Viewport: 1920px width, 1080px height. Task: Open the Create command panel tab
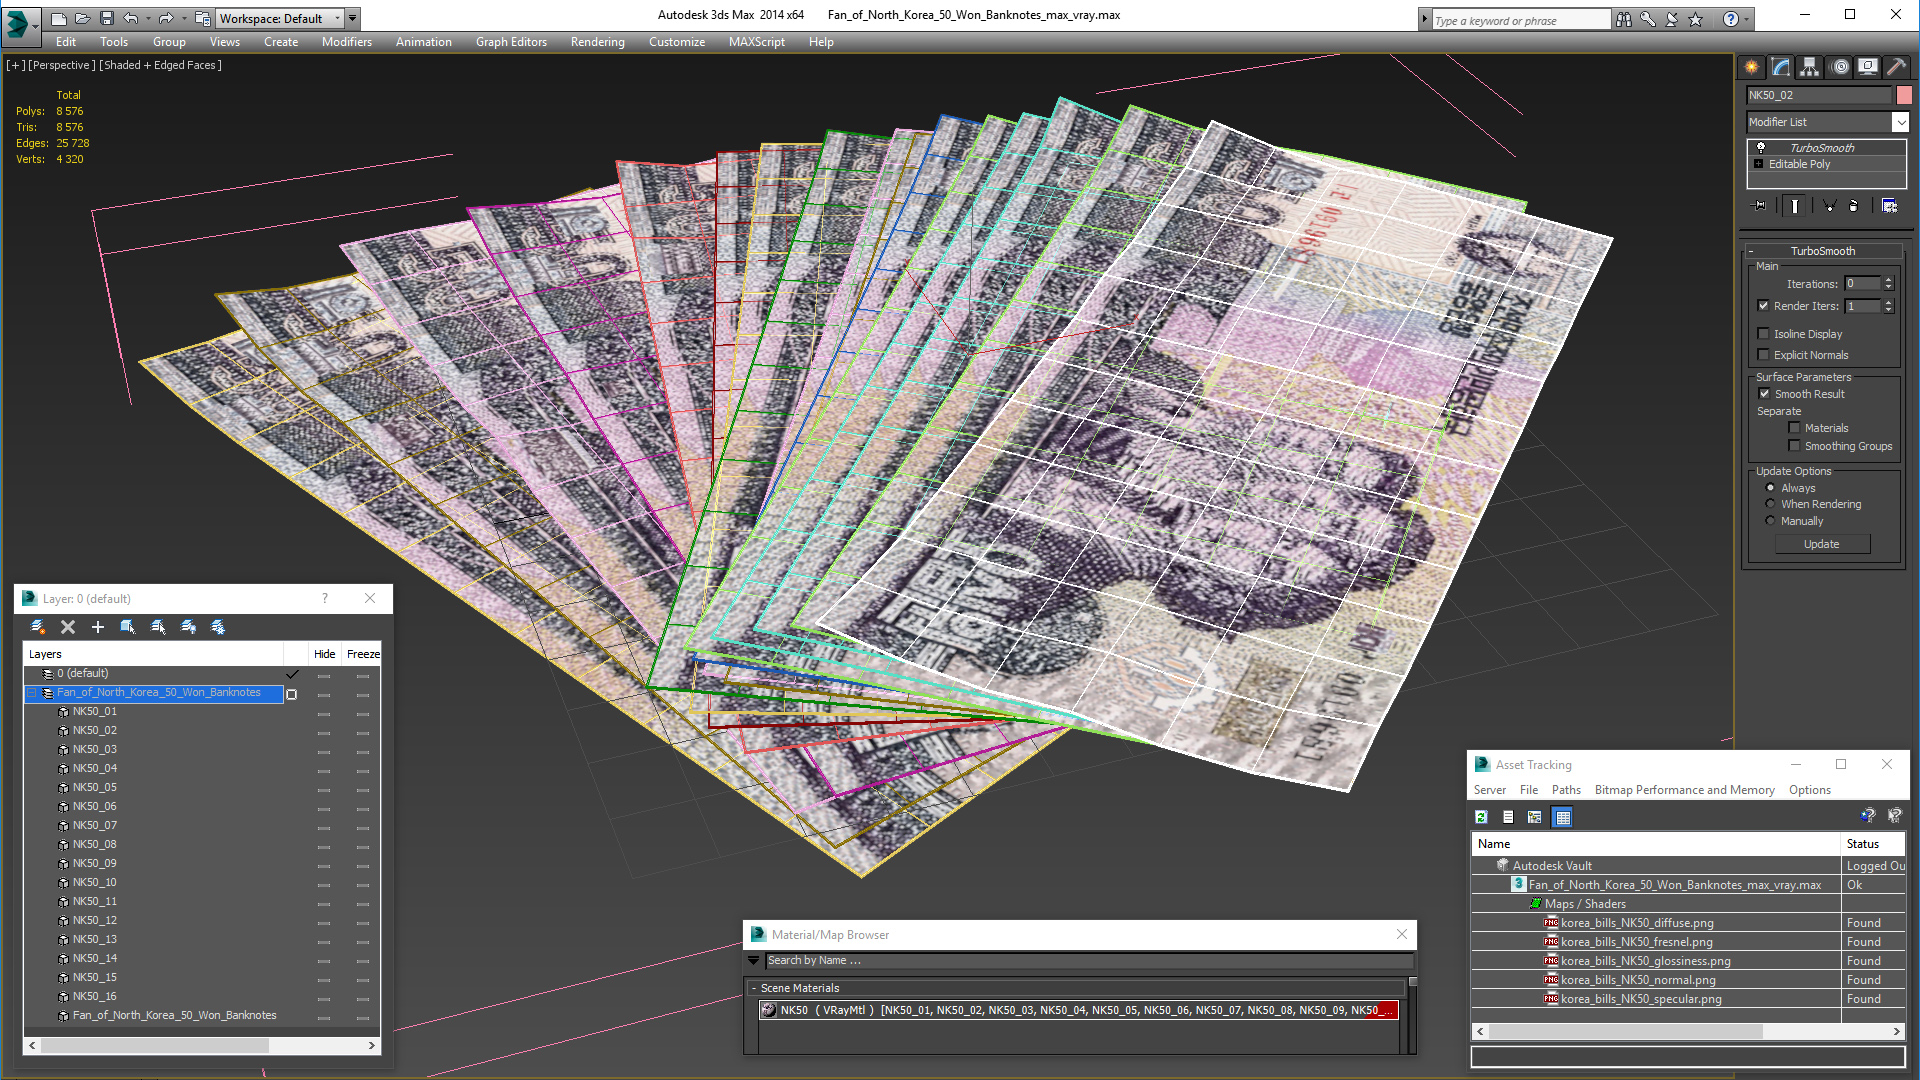click(1752, 67)
